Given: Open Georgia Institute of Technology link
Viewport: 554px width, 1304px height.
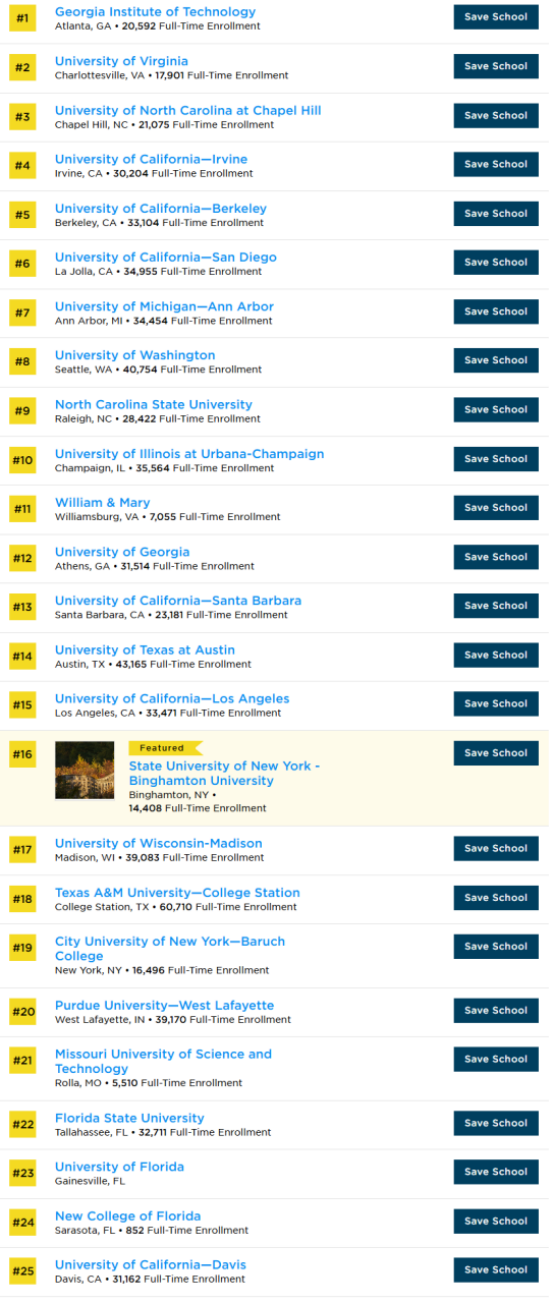Looking at the screenshot, I should pos(155,12).
